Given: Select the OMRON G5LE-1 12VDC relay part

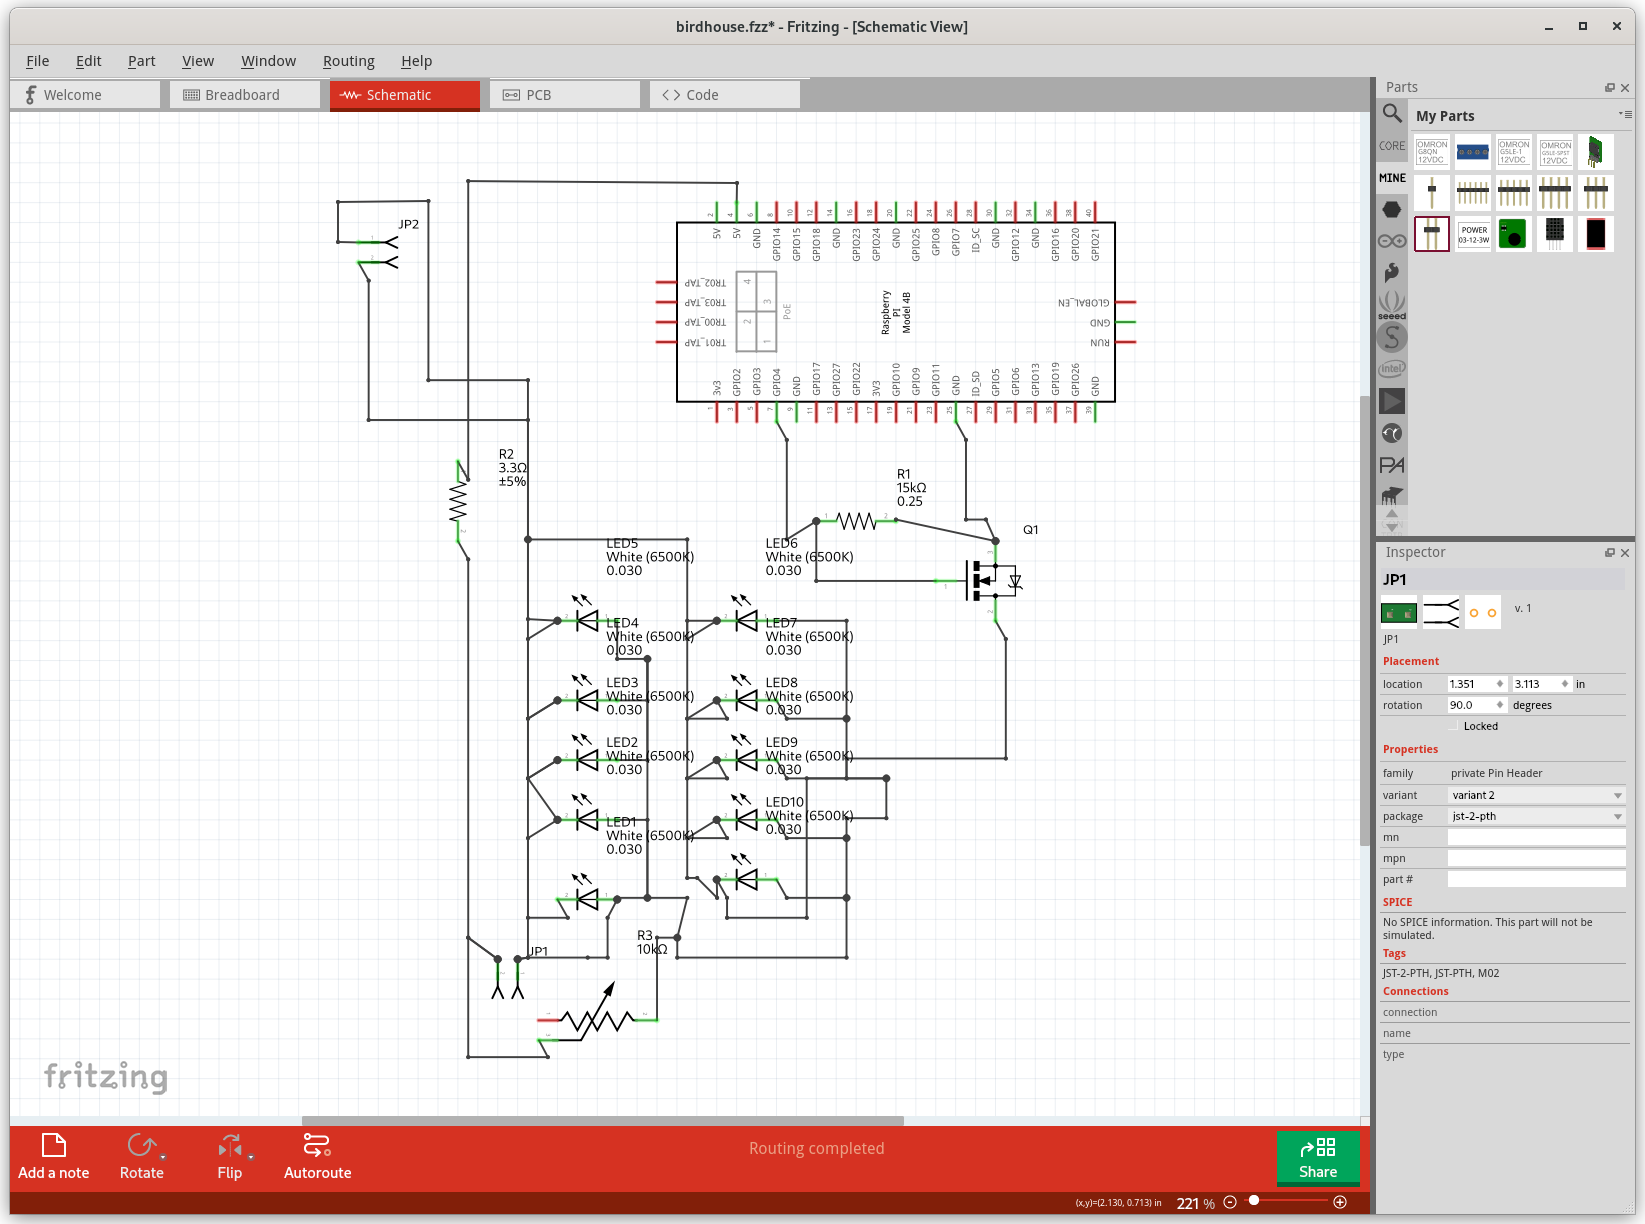Looking at the screenshot, I should [x=1514, y=152].
